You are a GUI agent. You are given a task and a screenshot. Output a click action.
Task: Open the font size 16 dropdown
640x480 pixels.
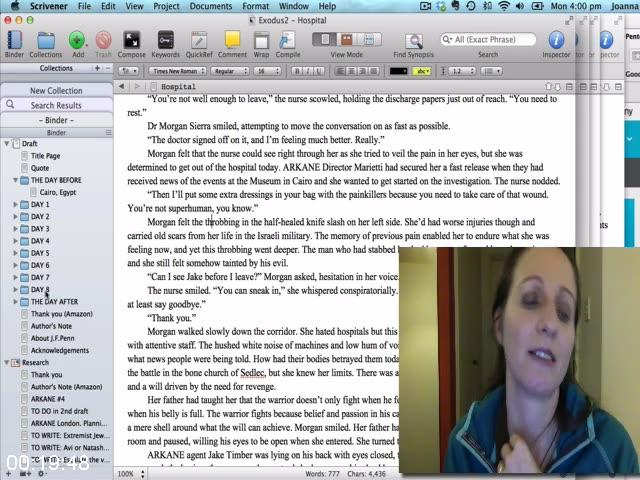tap(267, 71)
